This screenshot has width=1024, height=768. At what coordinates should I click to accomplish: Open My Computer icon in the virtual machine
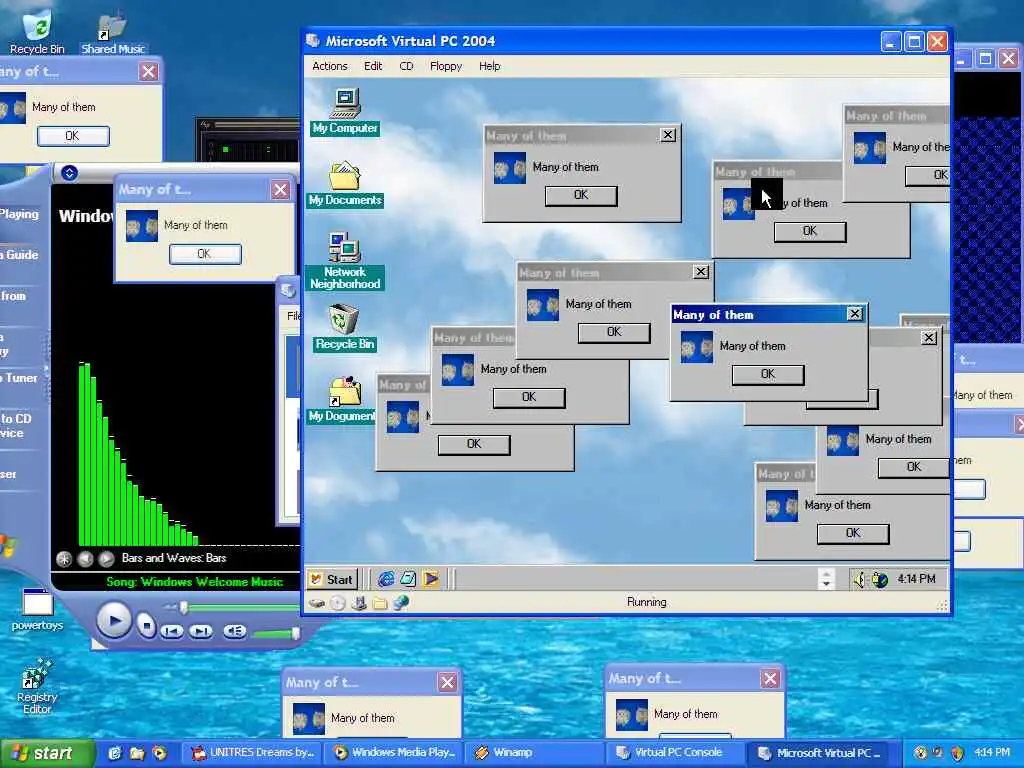[345, 112]
